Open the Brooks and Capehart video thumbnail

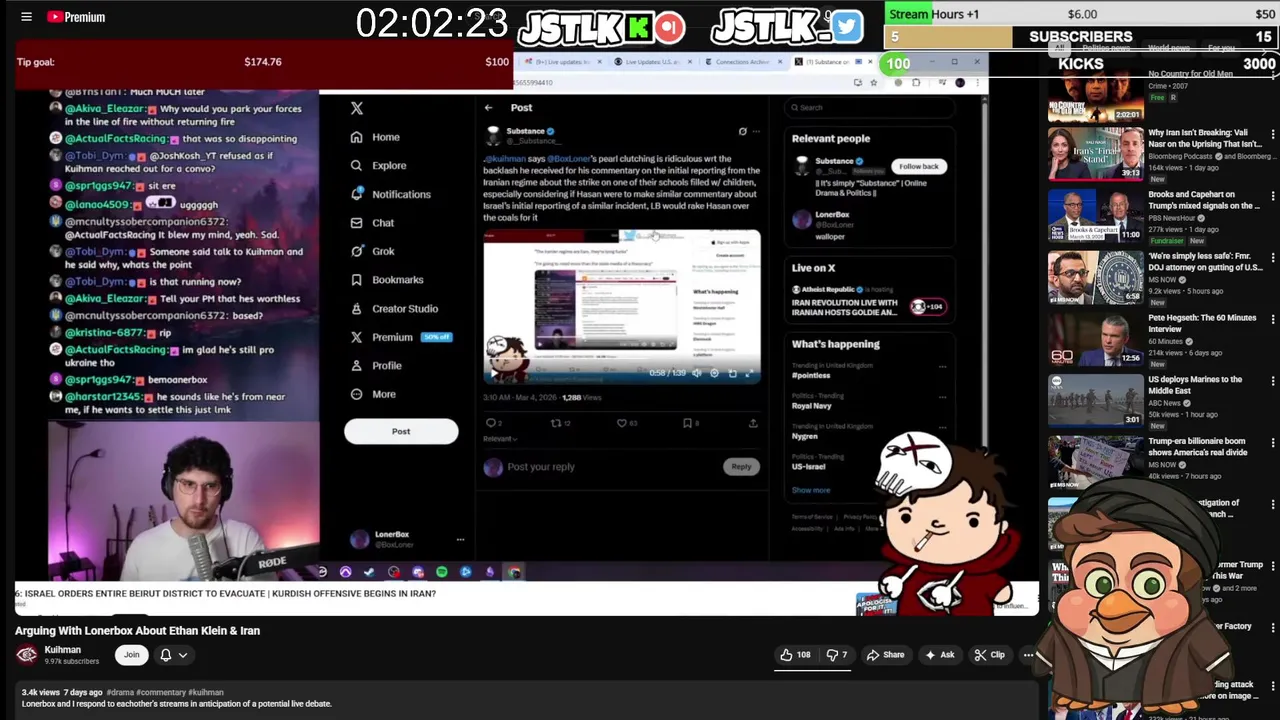point(1095,215)
